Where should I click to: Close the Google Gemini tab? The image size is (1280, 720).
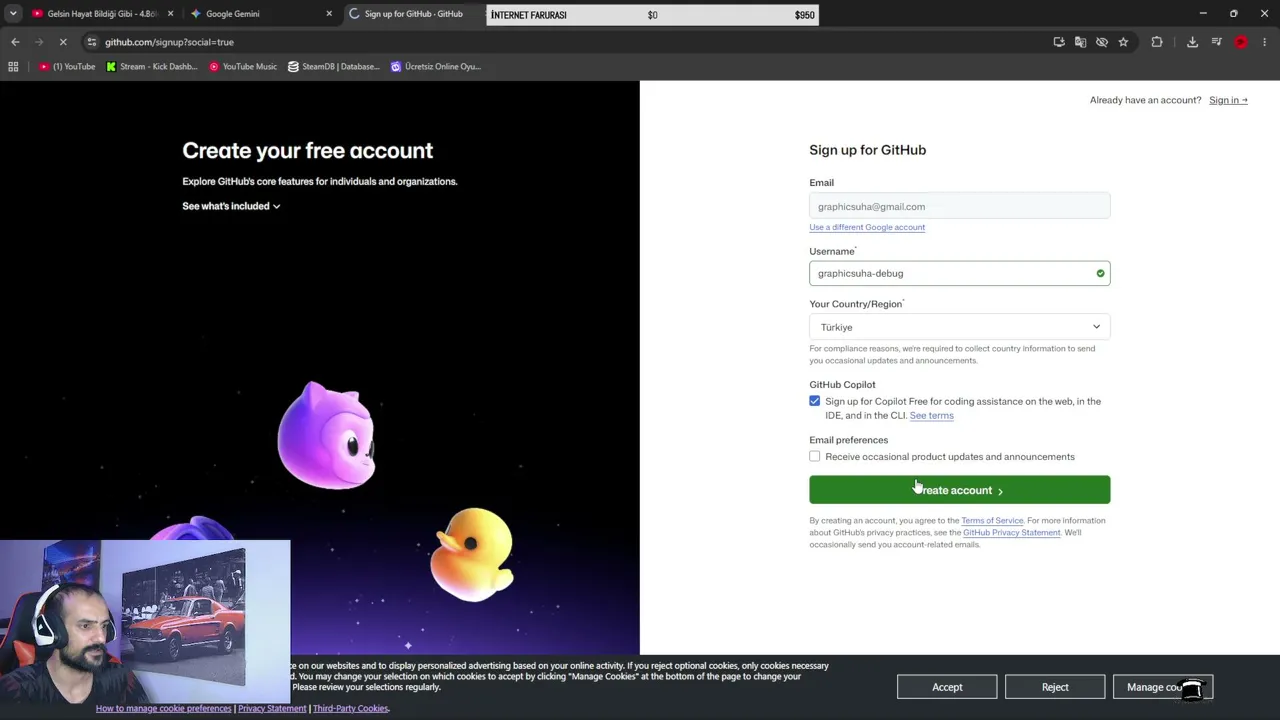[329, 14]
